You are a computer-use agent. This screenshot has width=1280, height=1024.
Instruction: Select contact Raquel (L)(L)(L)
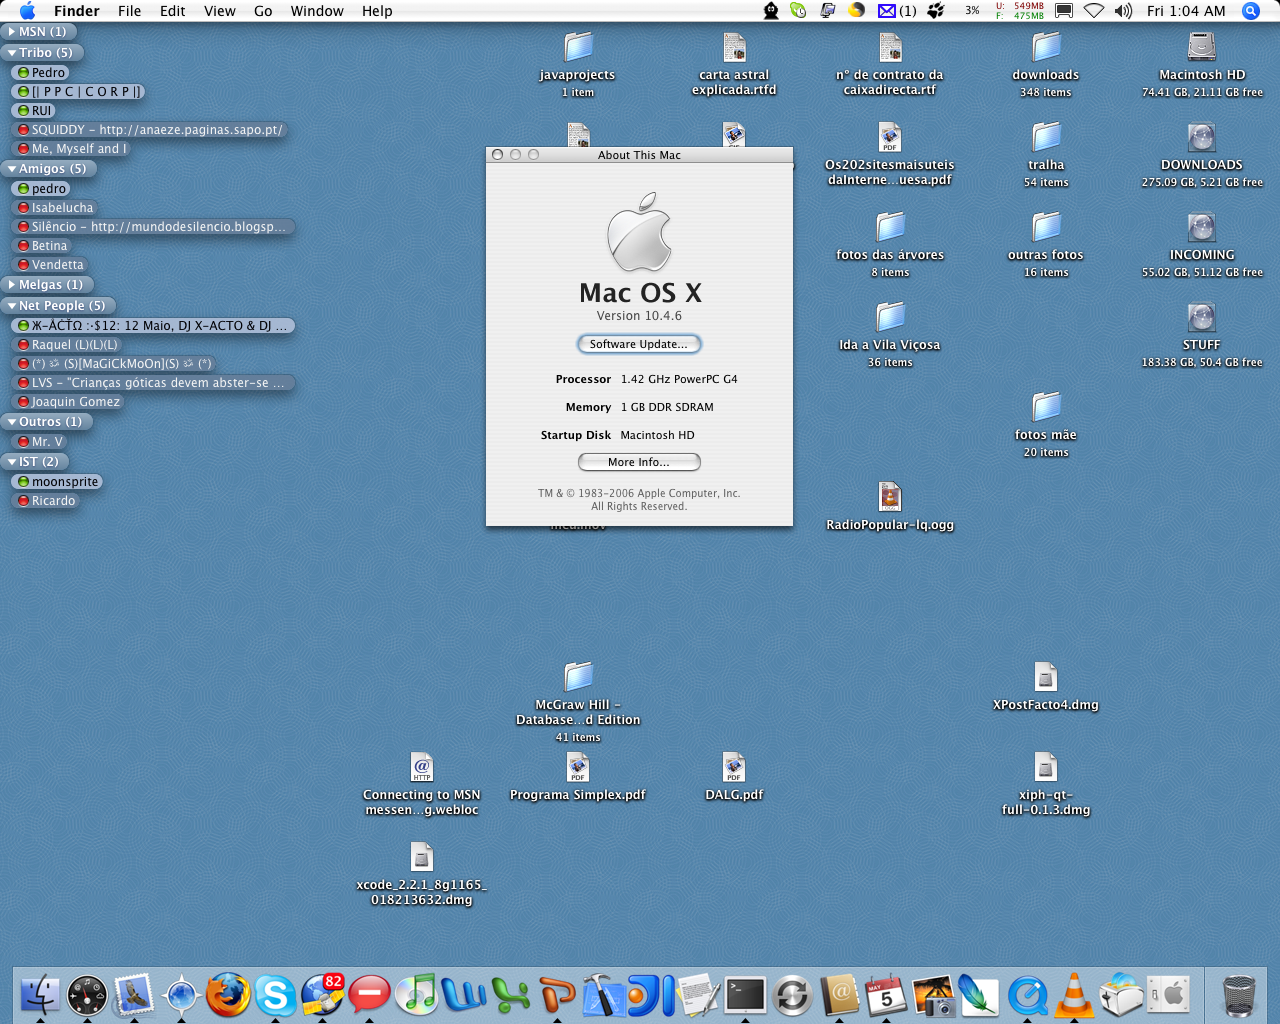(x=66, y=345)
